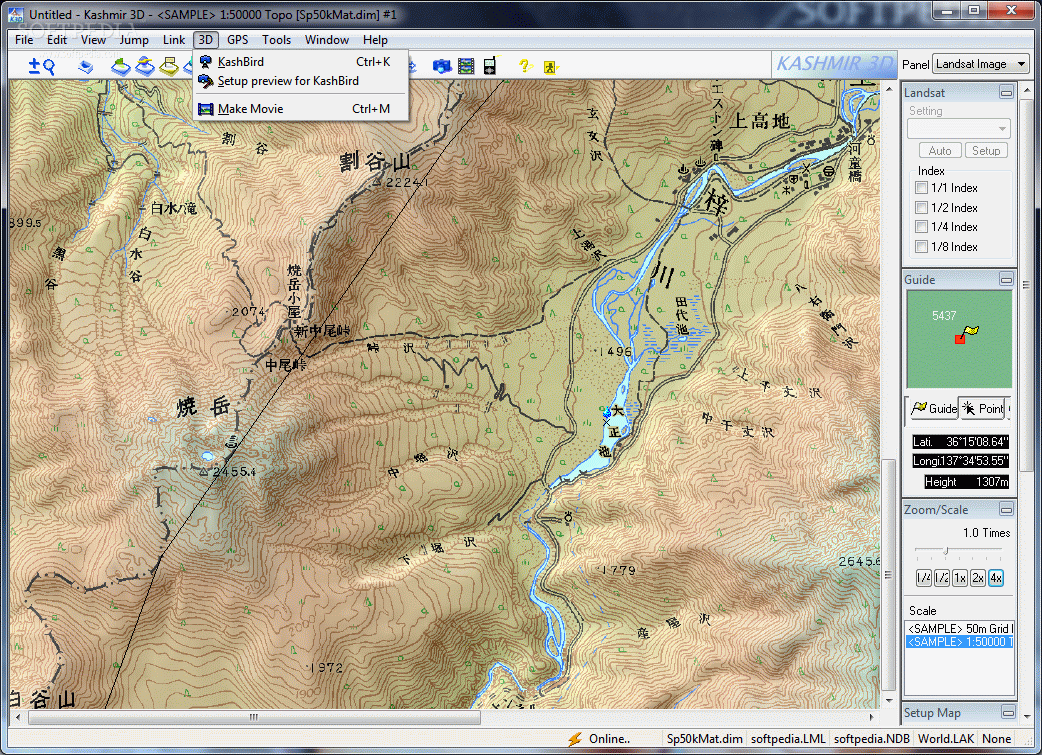Click the yellow flag marker in Guide map

tap(971, 330)
